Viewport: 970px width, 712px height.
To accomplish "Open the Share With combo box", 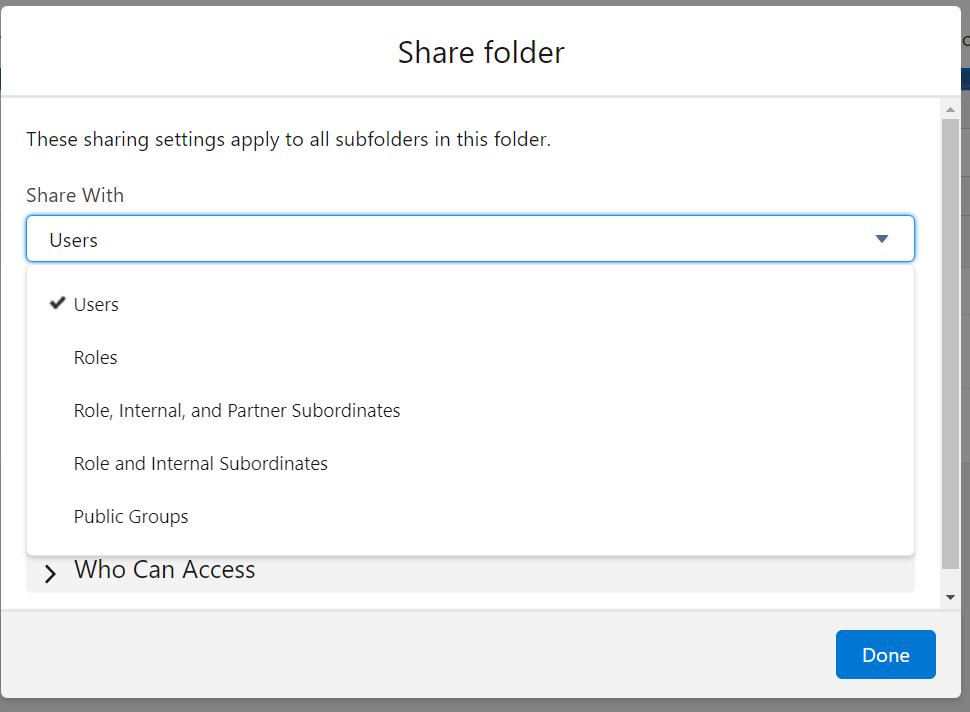I will click(x=470, y=239).
